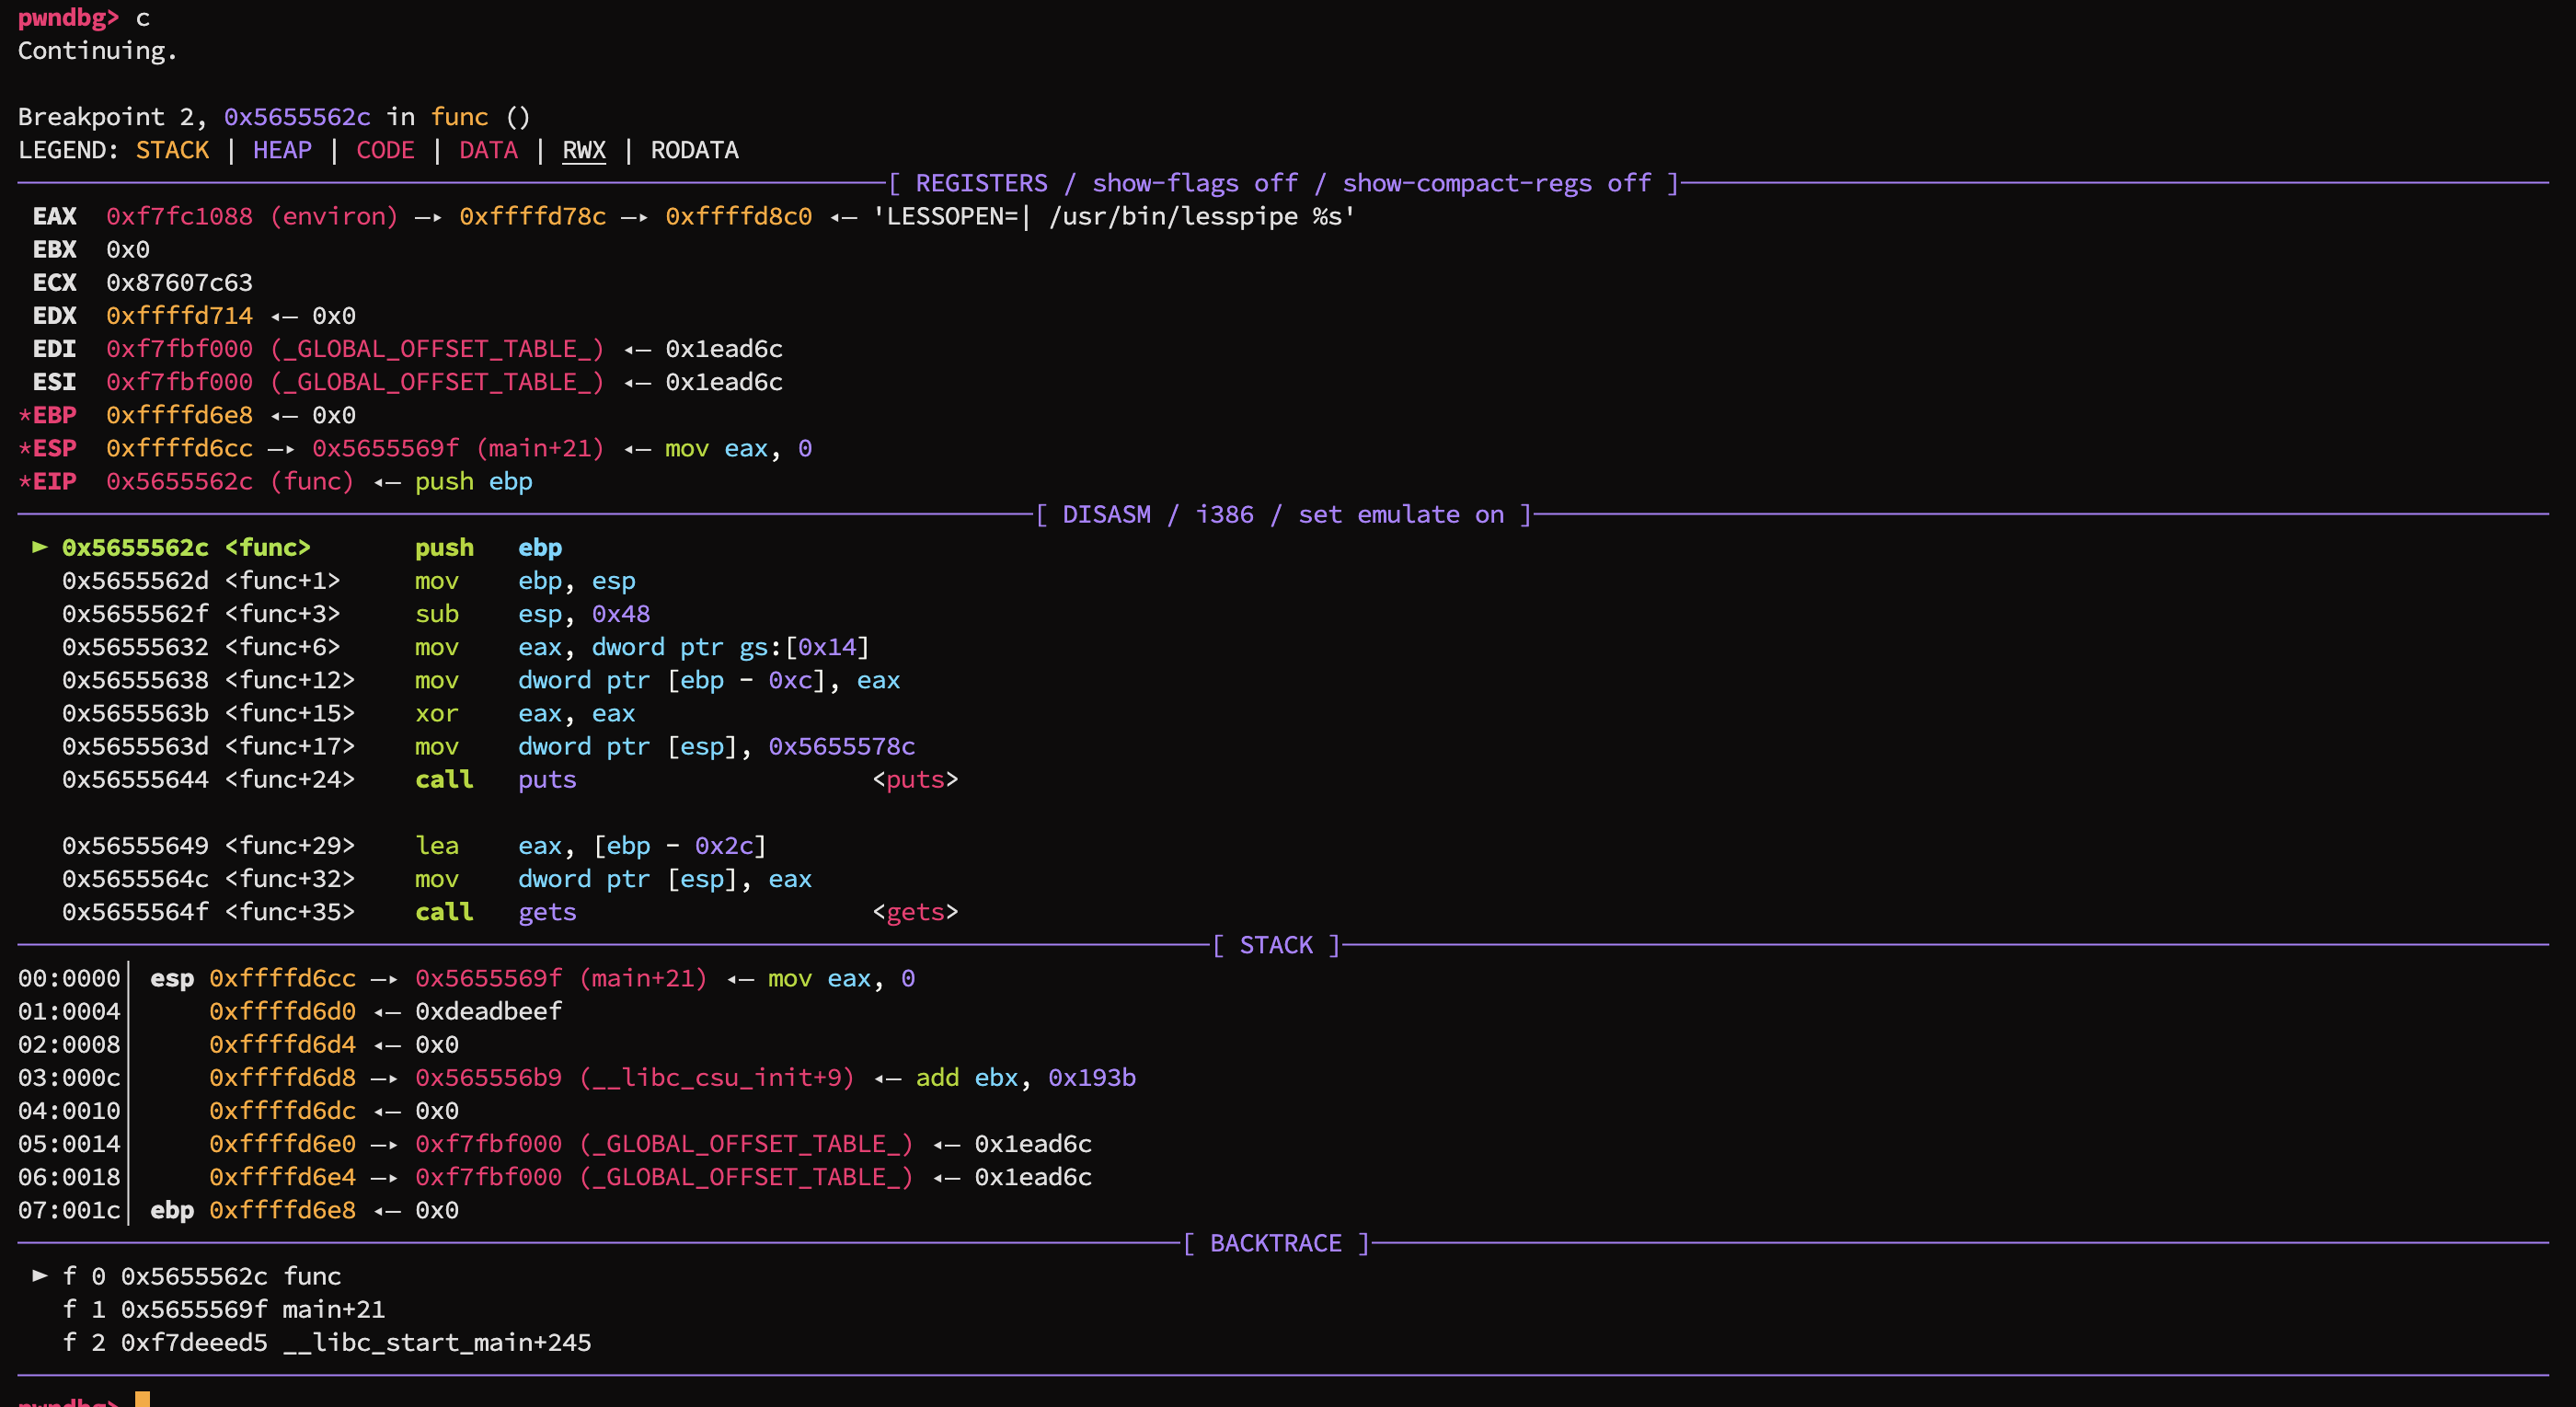Image resolution: width=2576 pixels, height=1407 pixels.
Task: Click the HEAP legend label
Action: click(282, 150)
